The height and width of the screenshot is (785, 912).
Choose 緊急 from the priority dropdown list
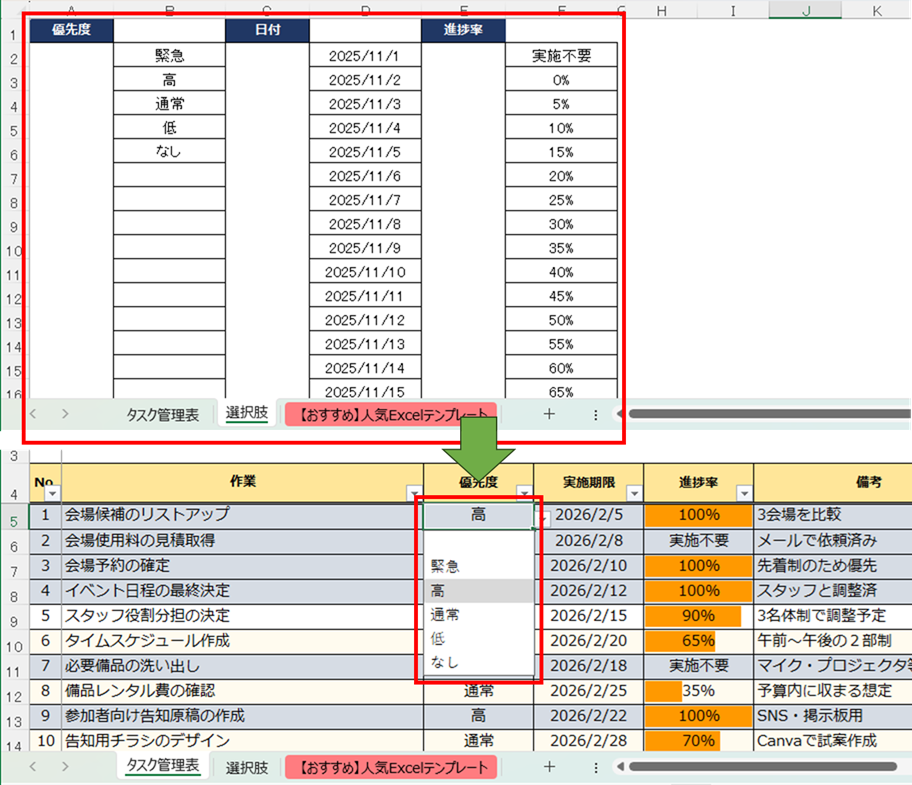[x=446, y=566]
